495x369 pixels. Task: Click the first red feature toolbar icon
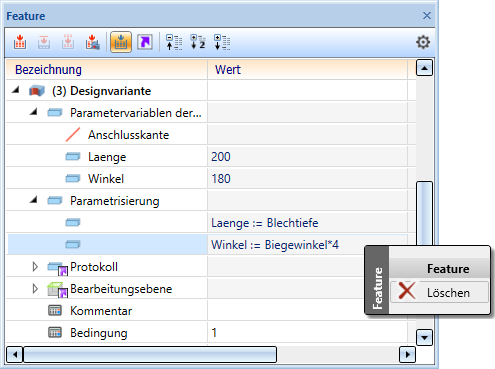(x=20, y=42)
